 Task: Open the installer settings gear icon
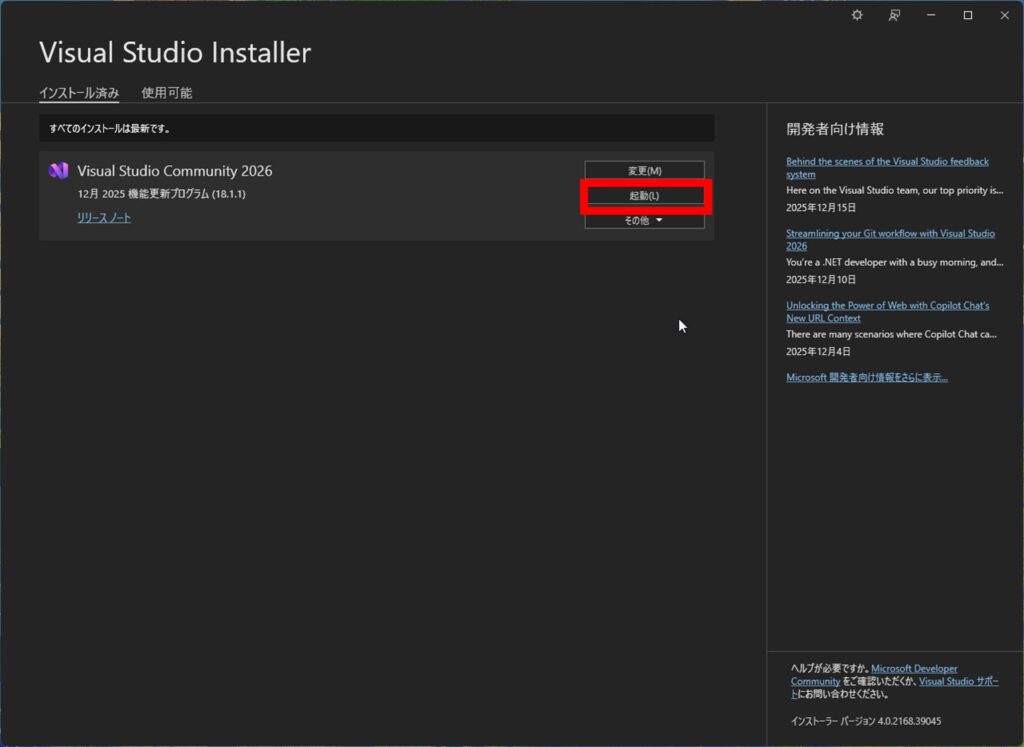click(x=856, y=15)
